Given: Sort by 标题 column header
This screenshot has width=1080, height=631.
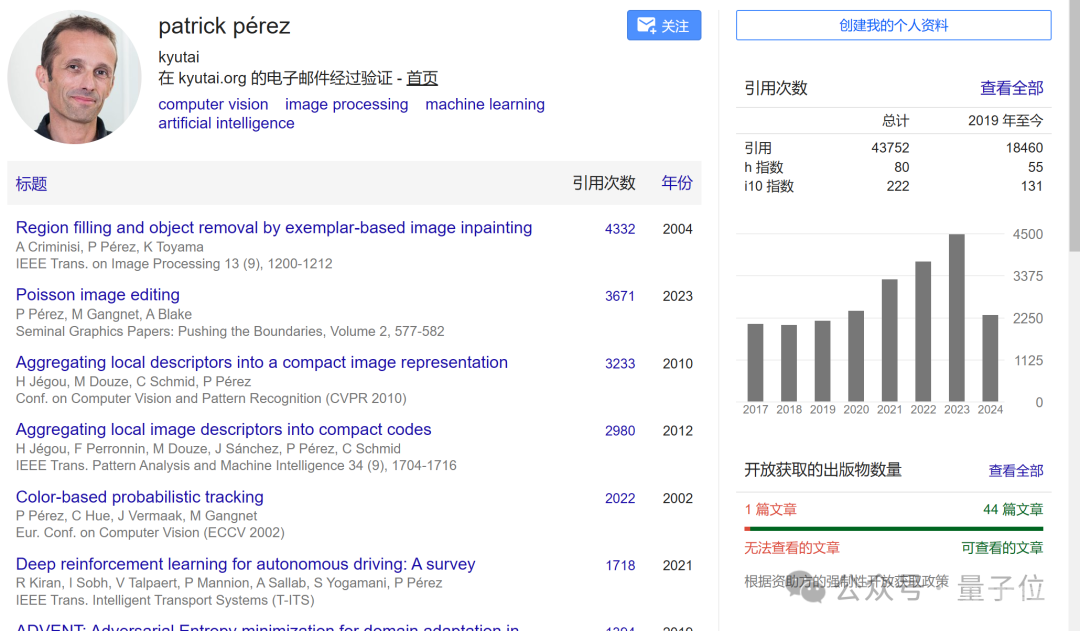Looking at the screenshot, I should pyautogui.click(x=31, y=183).
